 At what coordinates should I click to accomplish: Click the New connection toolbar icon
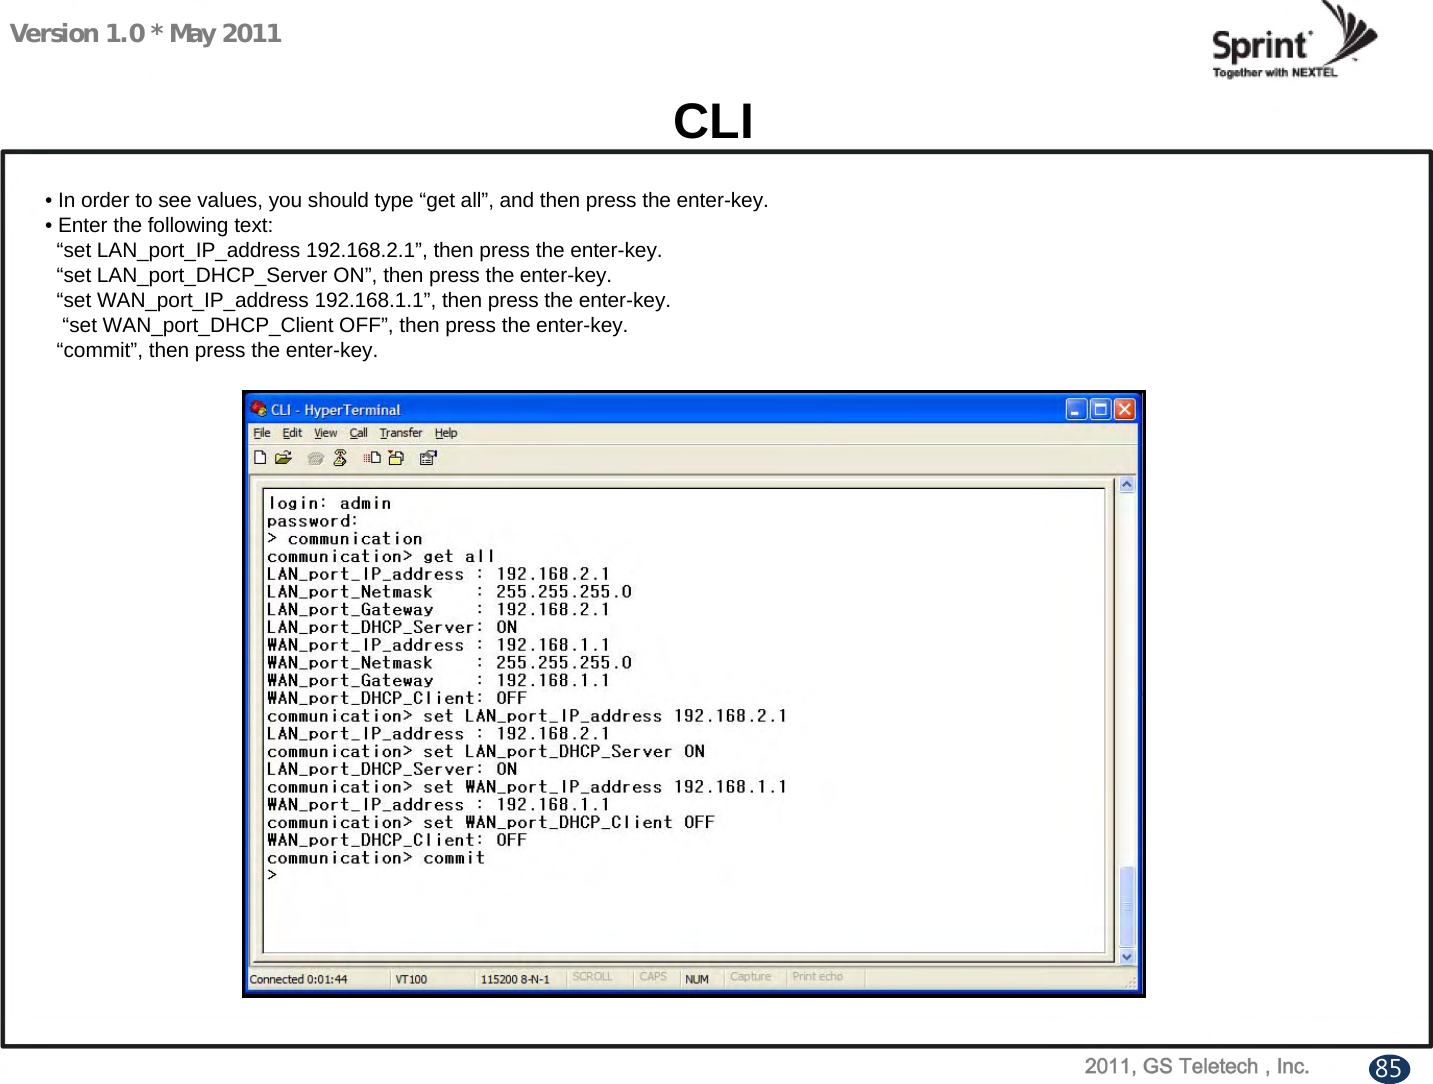click(x=260, y=458)
